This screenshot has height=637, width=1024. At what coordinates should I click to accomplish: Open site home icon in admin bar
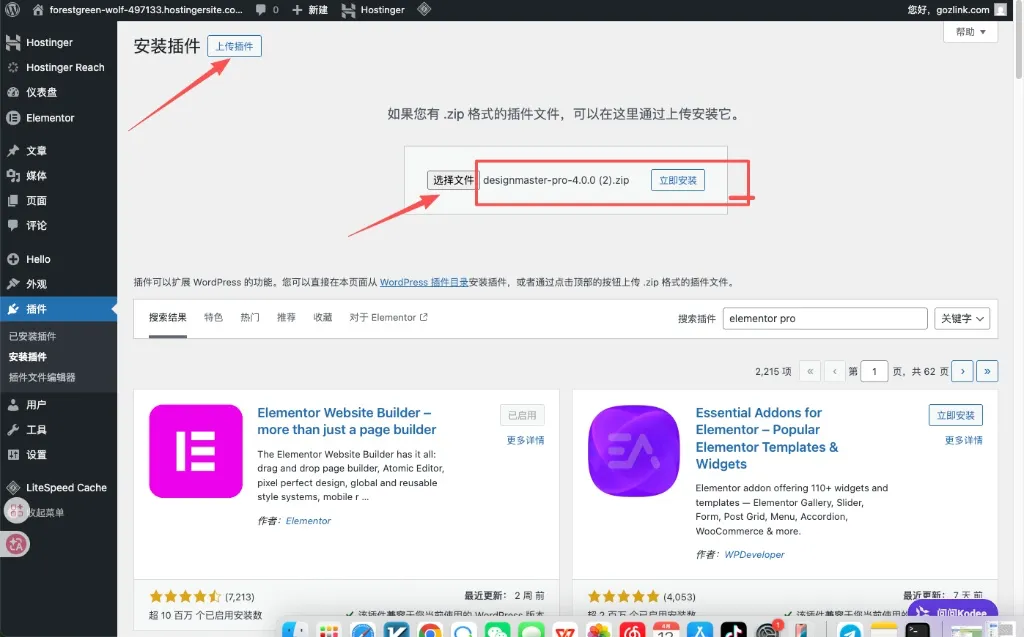(x=38, y=10)
